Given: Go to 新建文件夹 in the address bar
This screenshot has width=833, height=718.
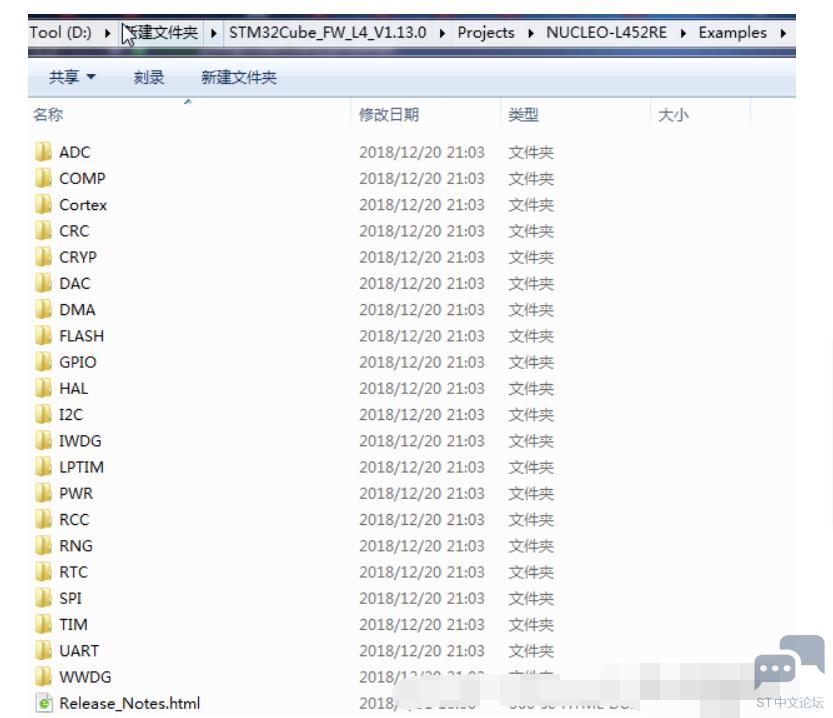Looking at the screenshot, I should click(x=162, y=32).
